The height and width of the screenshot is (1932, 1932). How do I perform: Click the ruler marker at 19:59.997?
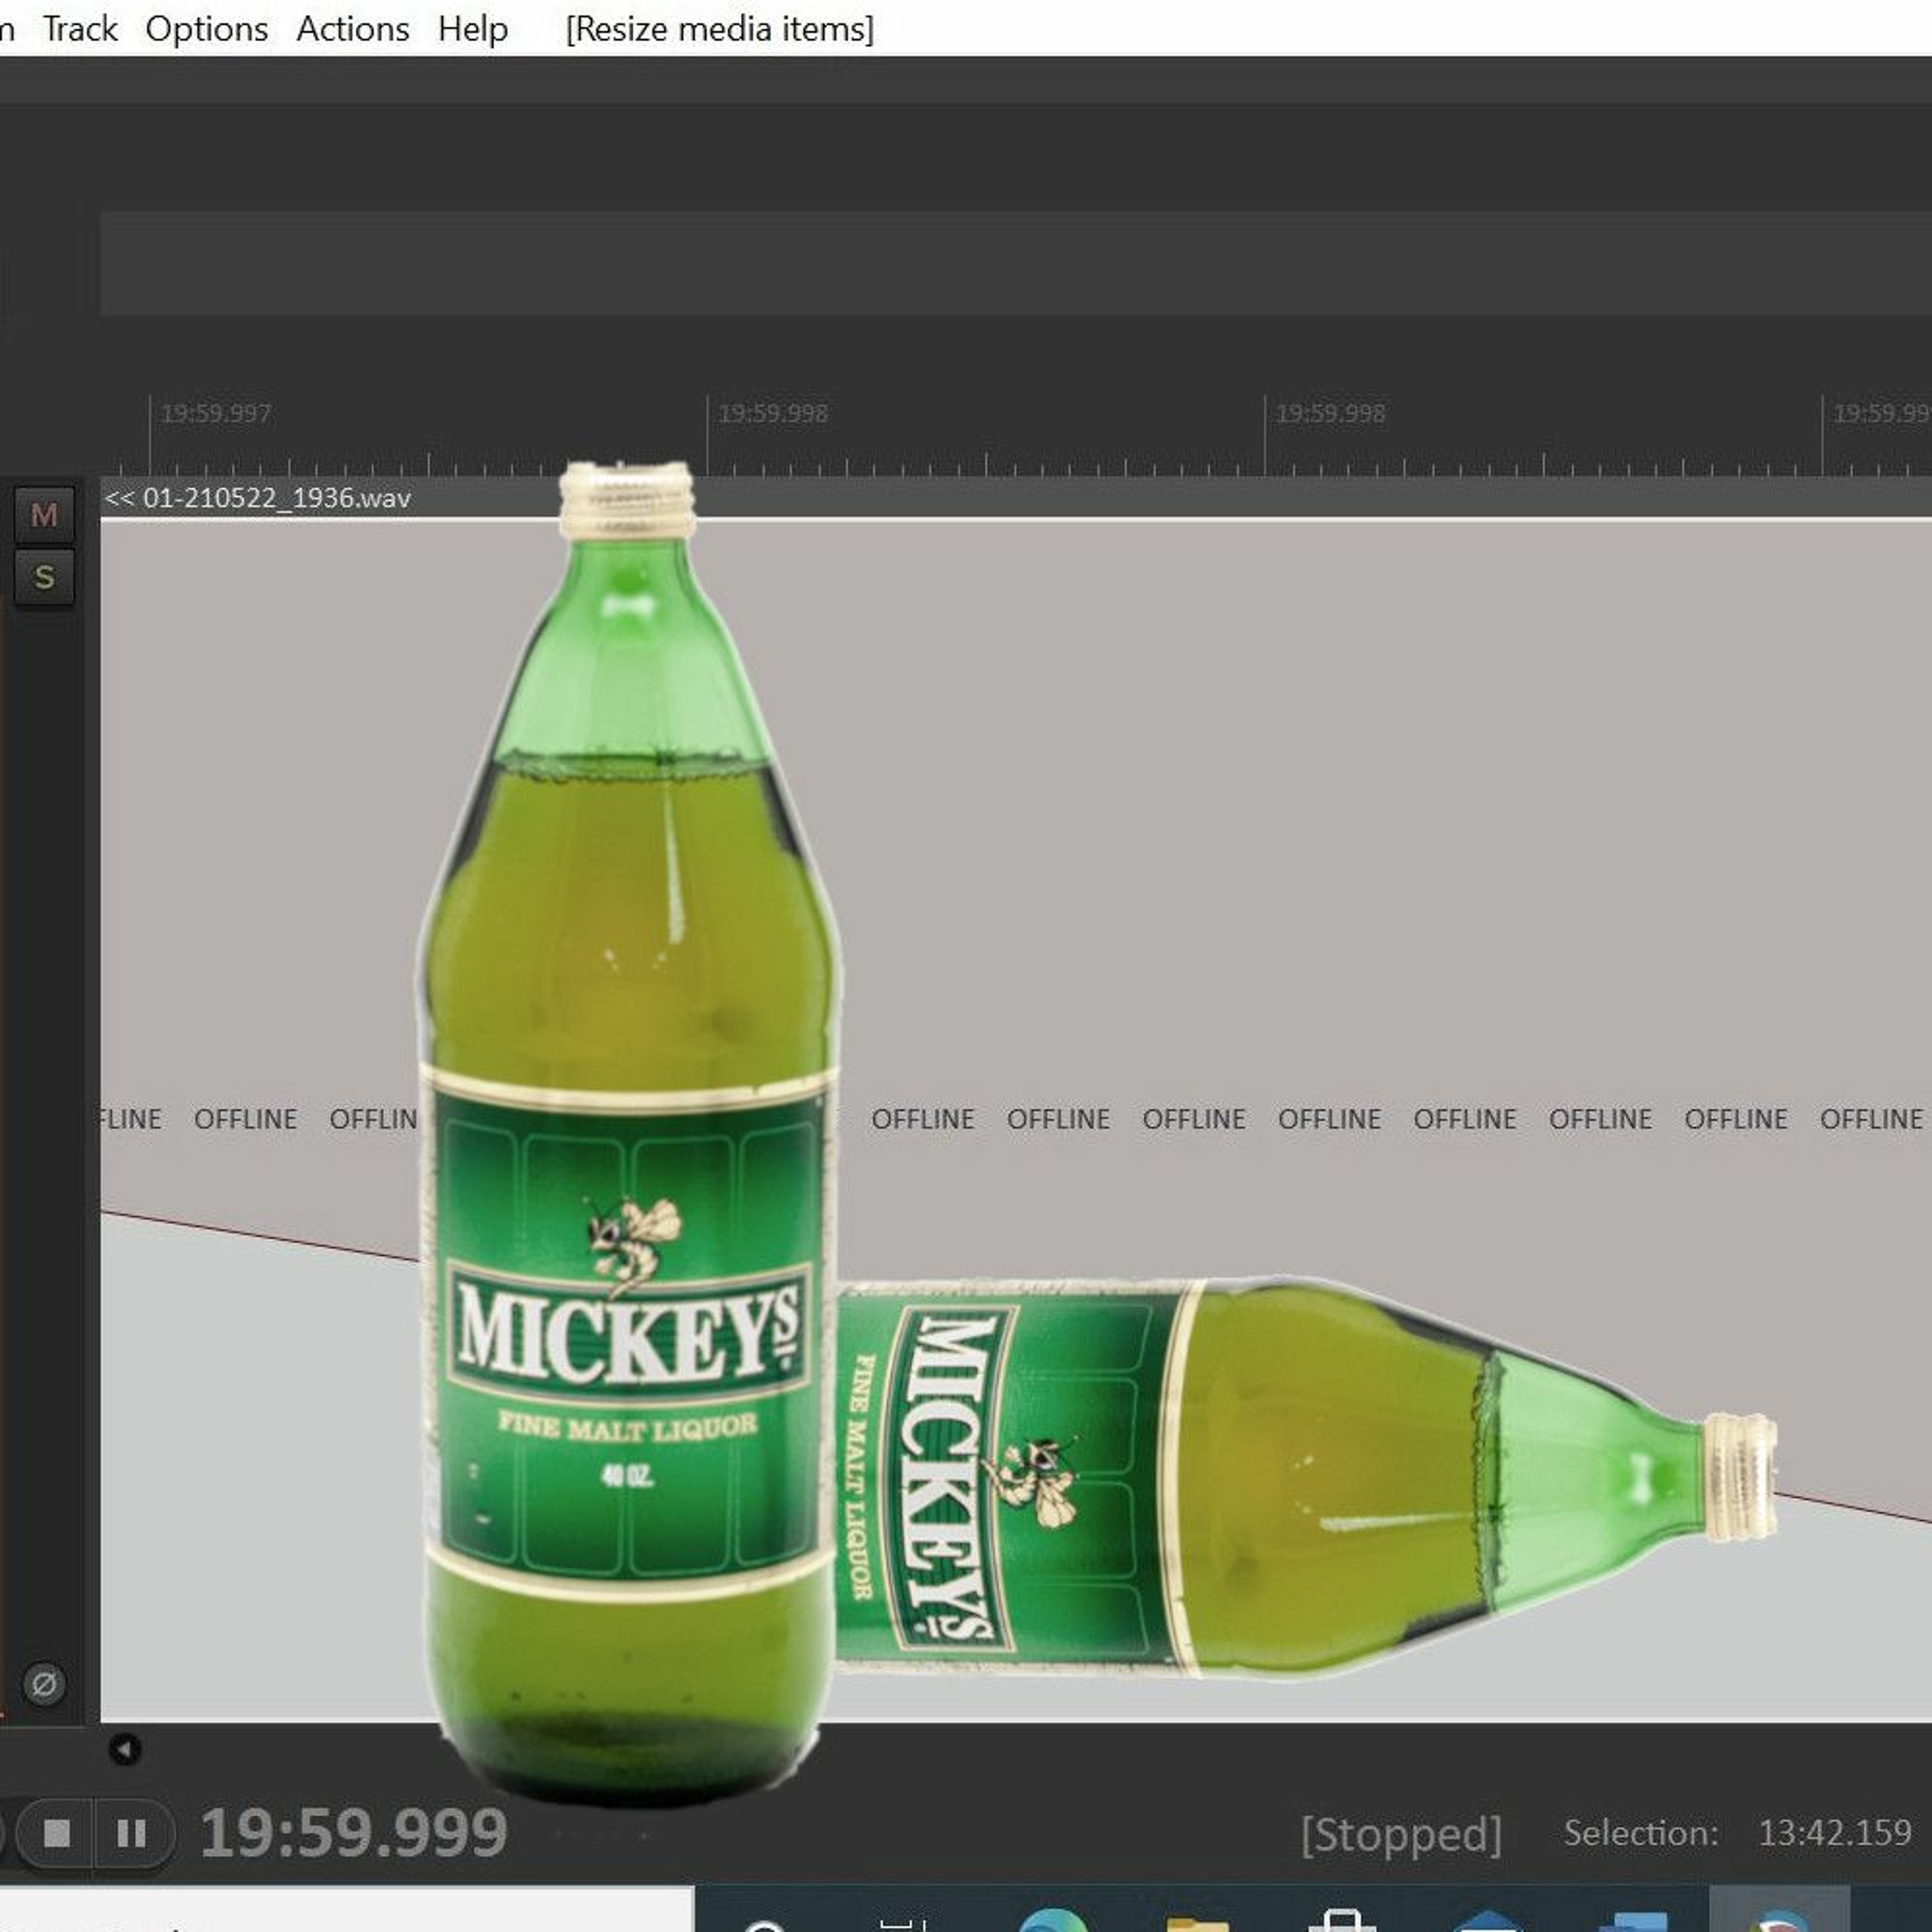click(x=216, y=413)
